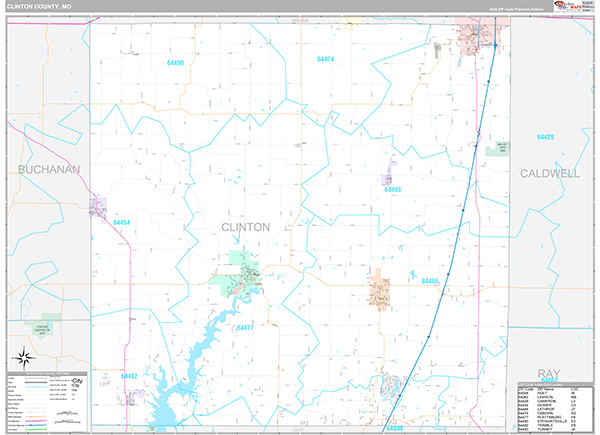
Task: Select the 64474 ZIP code label
Action: pyautogui.click(x=325, y=59)
